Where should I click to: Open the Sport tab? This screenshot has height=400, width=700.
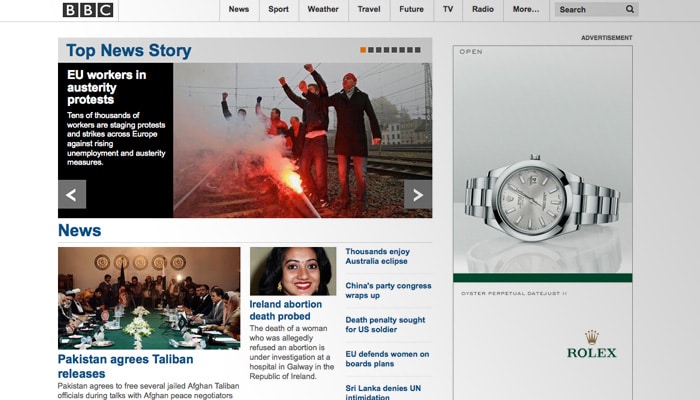[279, 10]
